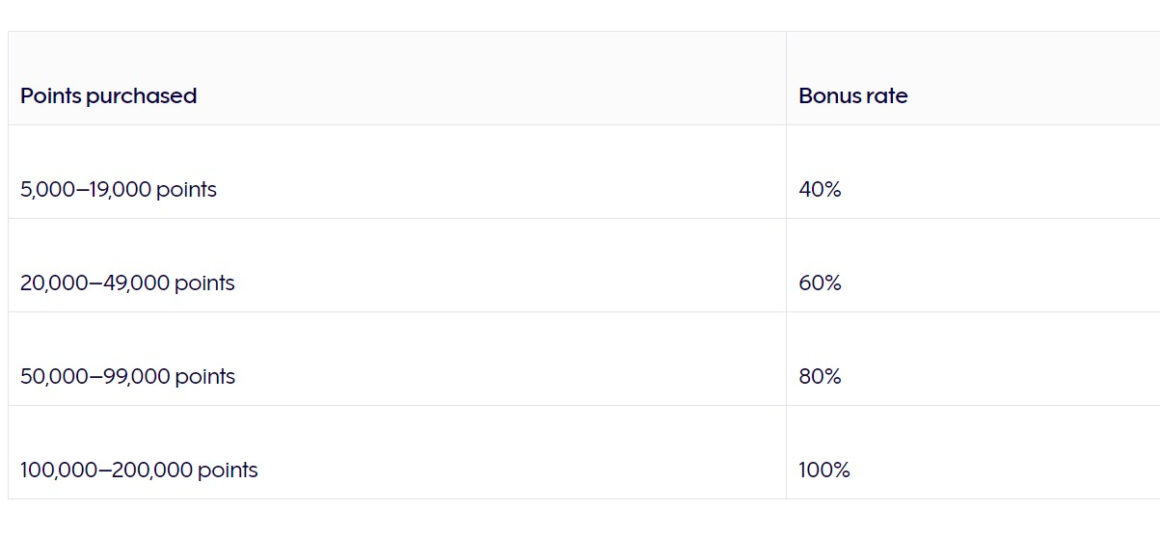1160x538 pixels.
Task: Select the 80% bonus rate cell
Action: (x=973, y=359)
